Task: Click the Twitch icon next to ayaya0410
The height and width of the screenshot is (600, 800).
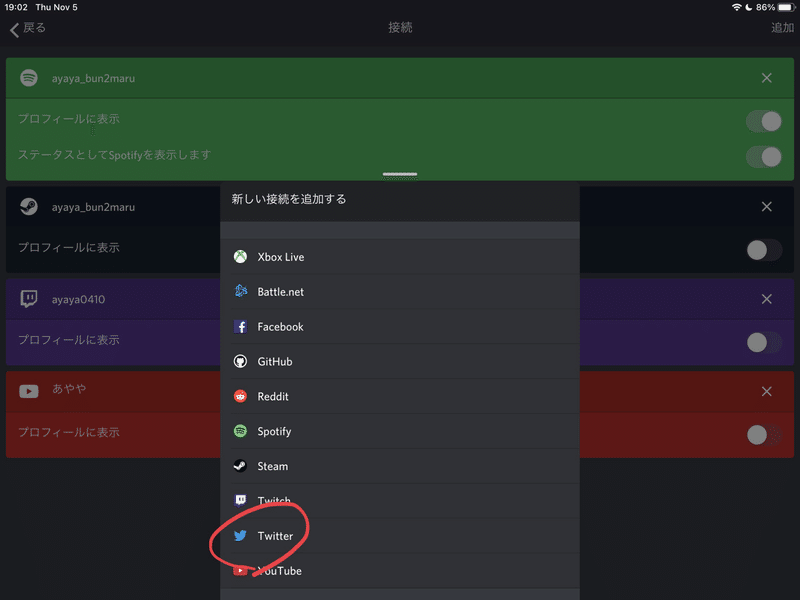Action: pyautogui.click(x=29, y=299)
